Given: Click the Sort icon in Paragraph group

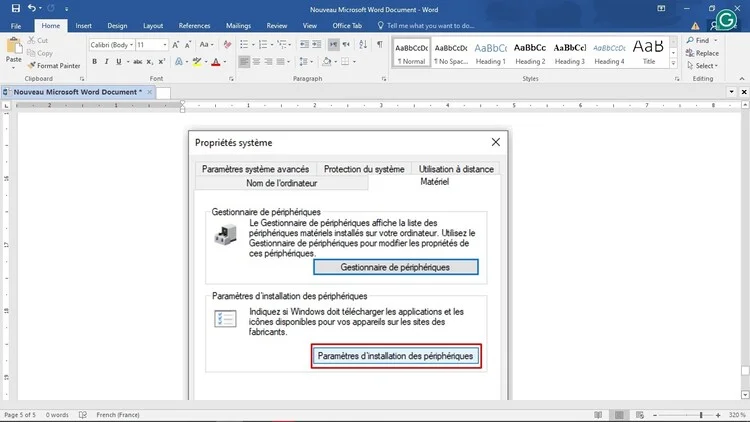Looking at the screenshot, I should pos(362,45).
